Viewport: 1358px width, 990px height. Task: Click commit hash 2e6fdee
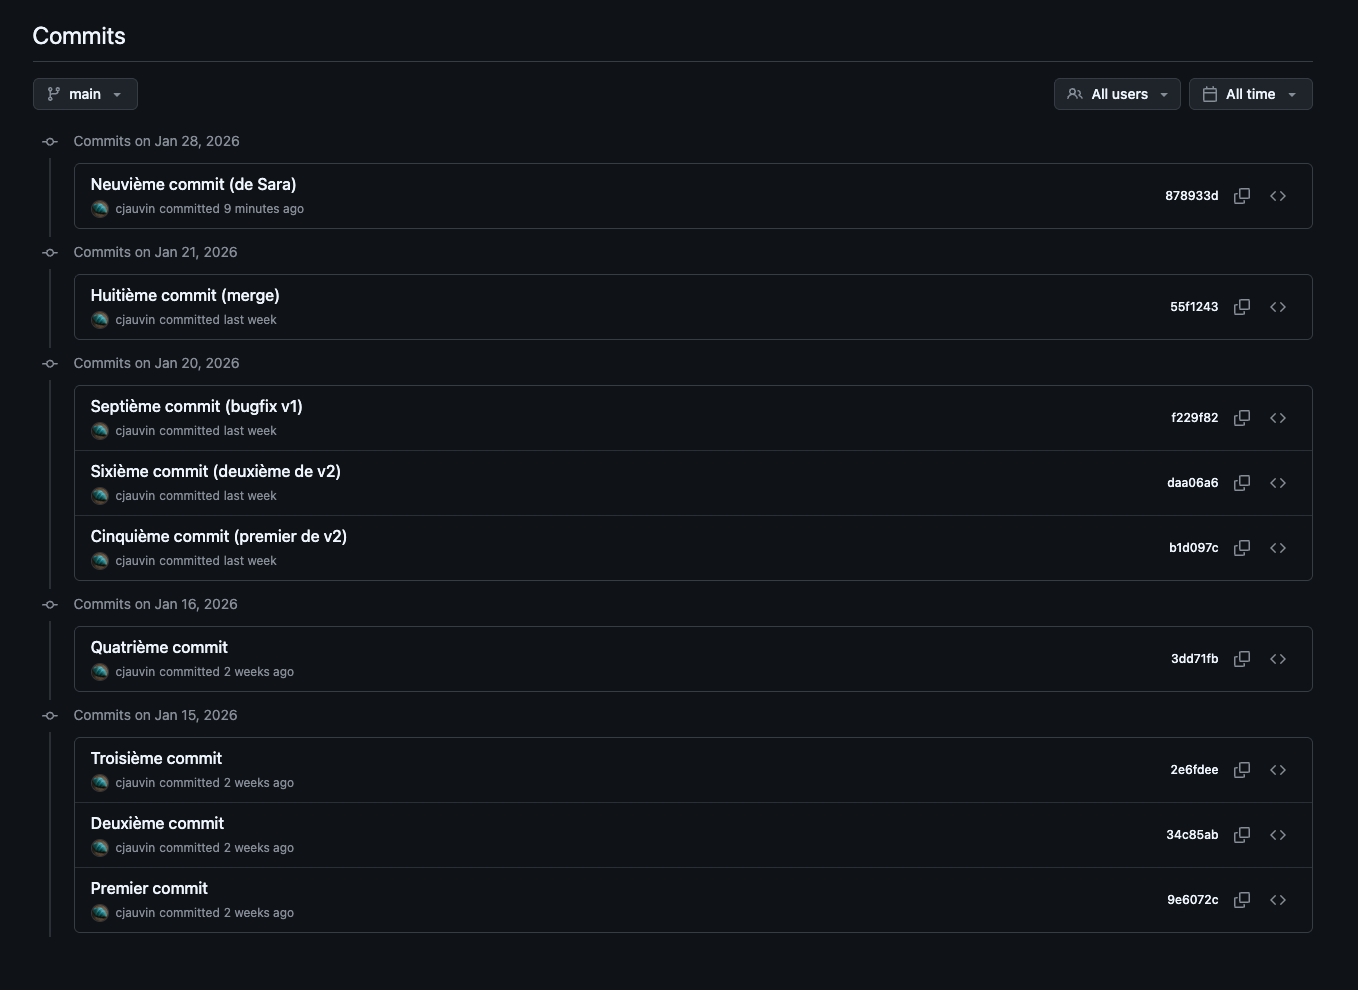(x=1194, y=770)
